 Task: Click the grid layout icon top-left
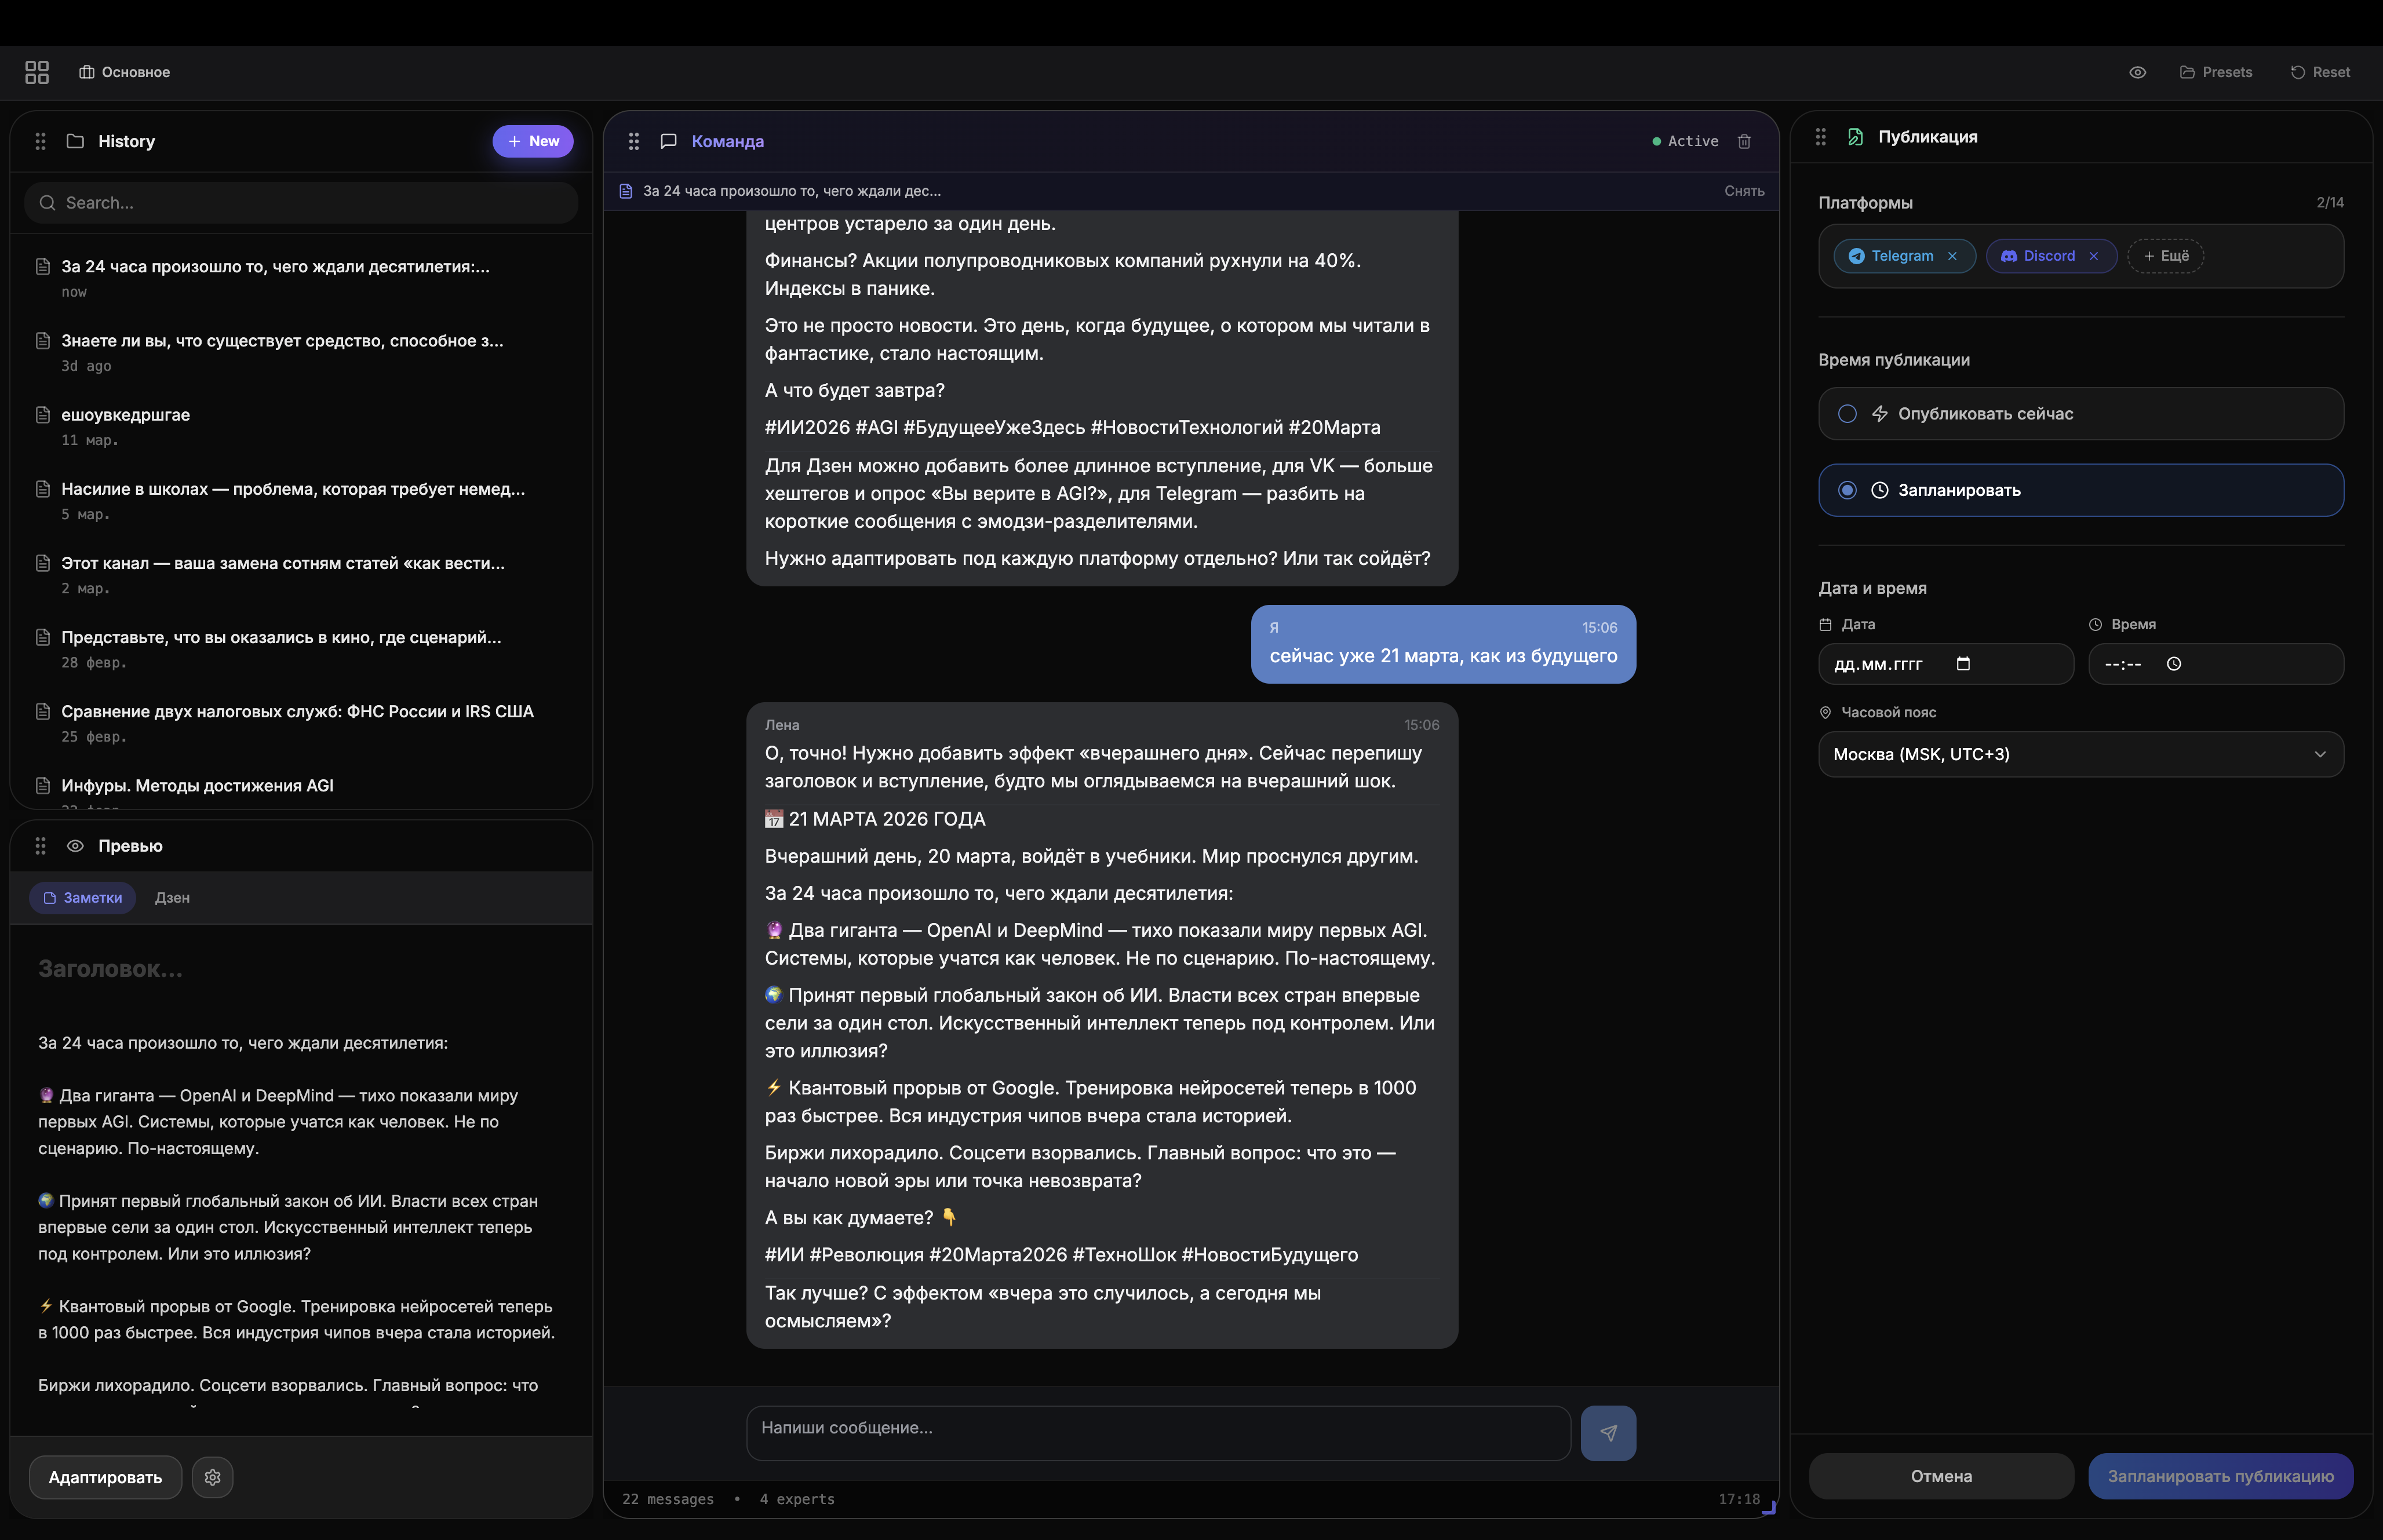(x=37, y=72)
